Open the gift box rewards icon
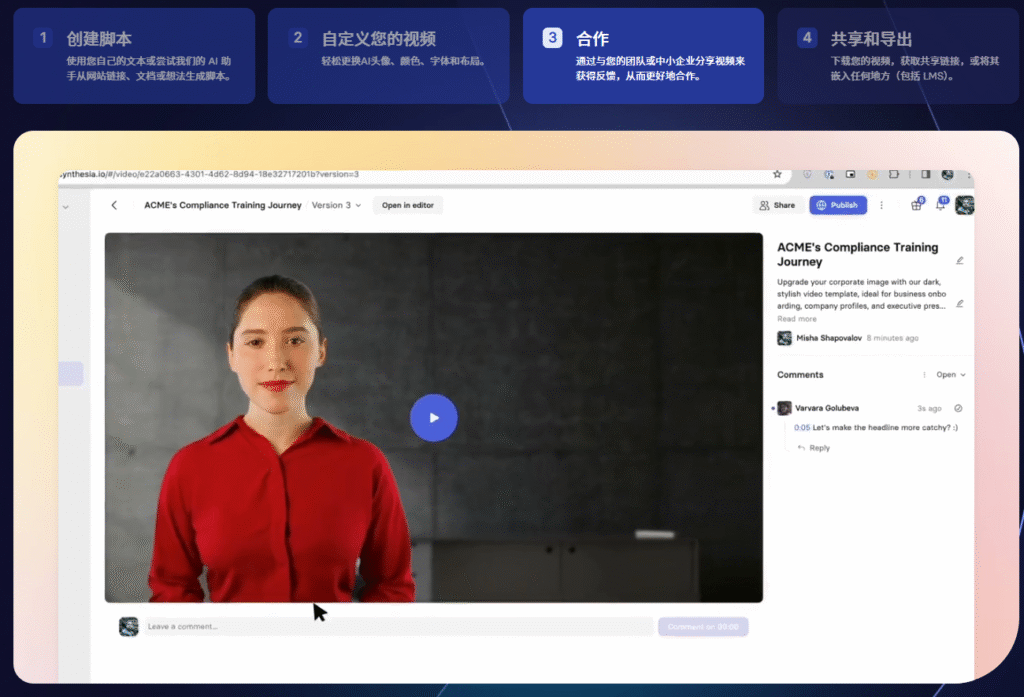 pyautogui.click(x=916, y=205)
